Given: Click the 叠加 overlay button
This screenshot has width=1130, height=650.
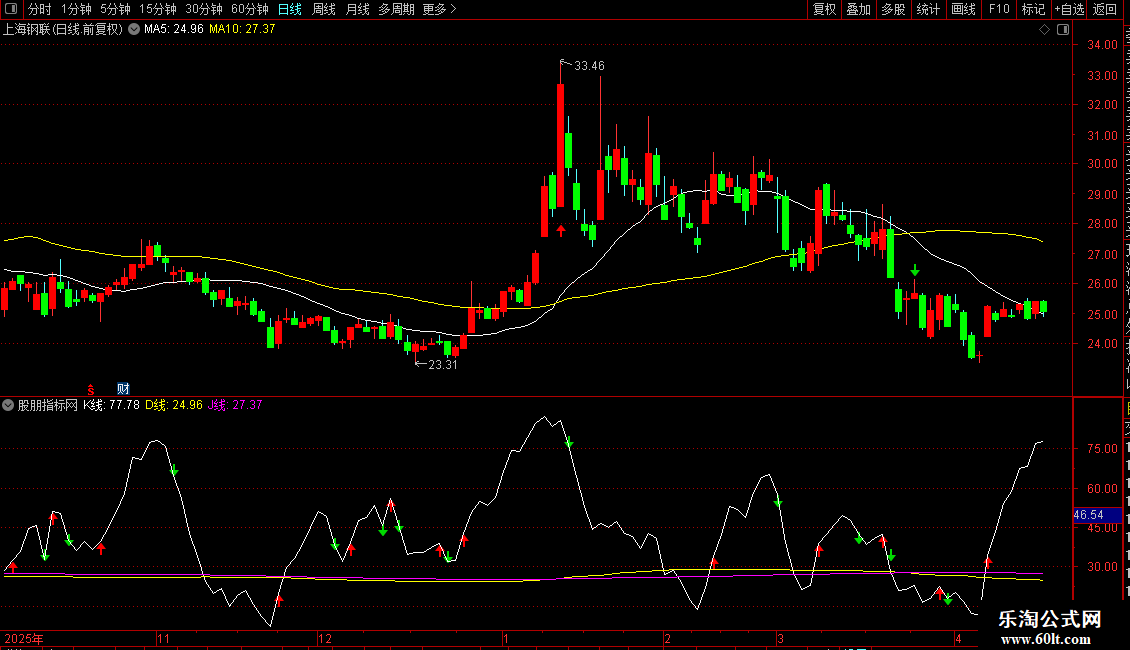Looking at the screenshot, I should click(858, 9).
